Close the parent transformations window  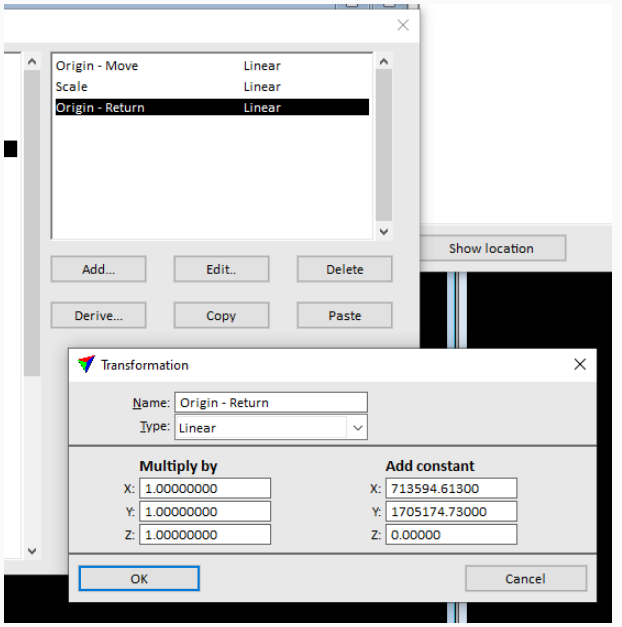click(x=402, y=26)
